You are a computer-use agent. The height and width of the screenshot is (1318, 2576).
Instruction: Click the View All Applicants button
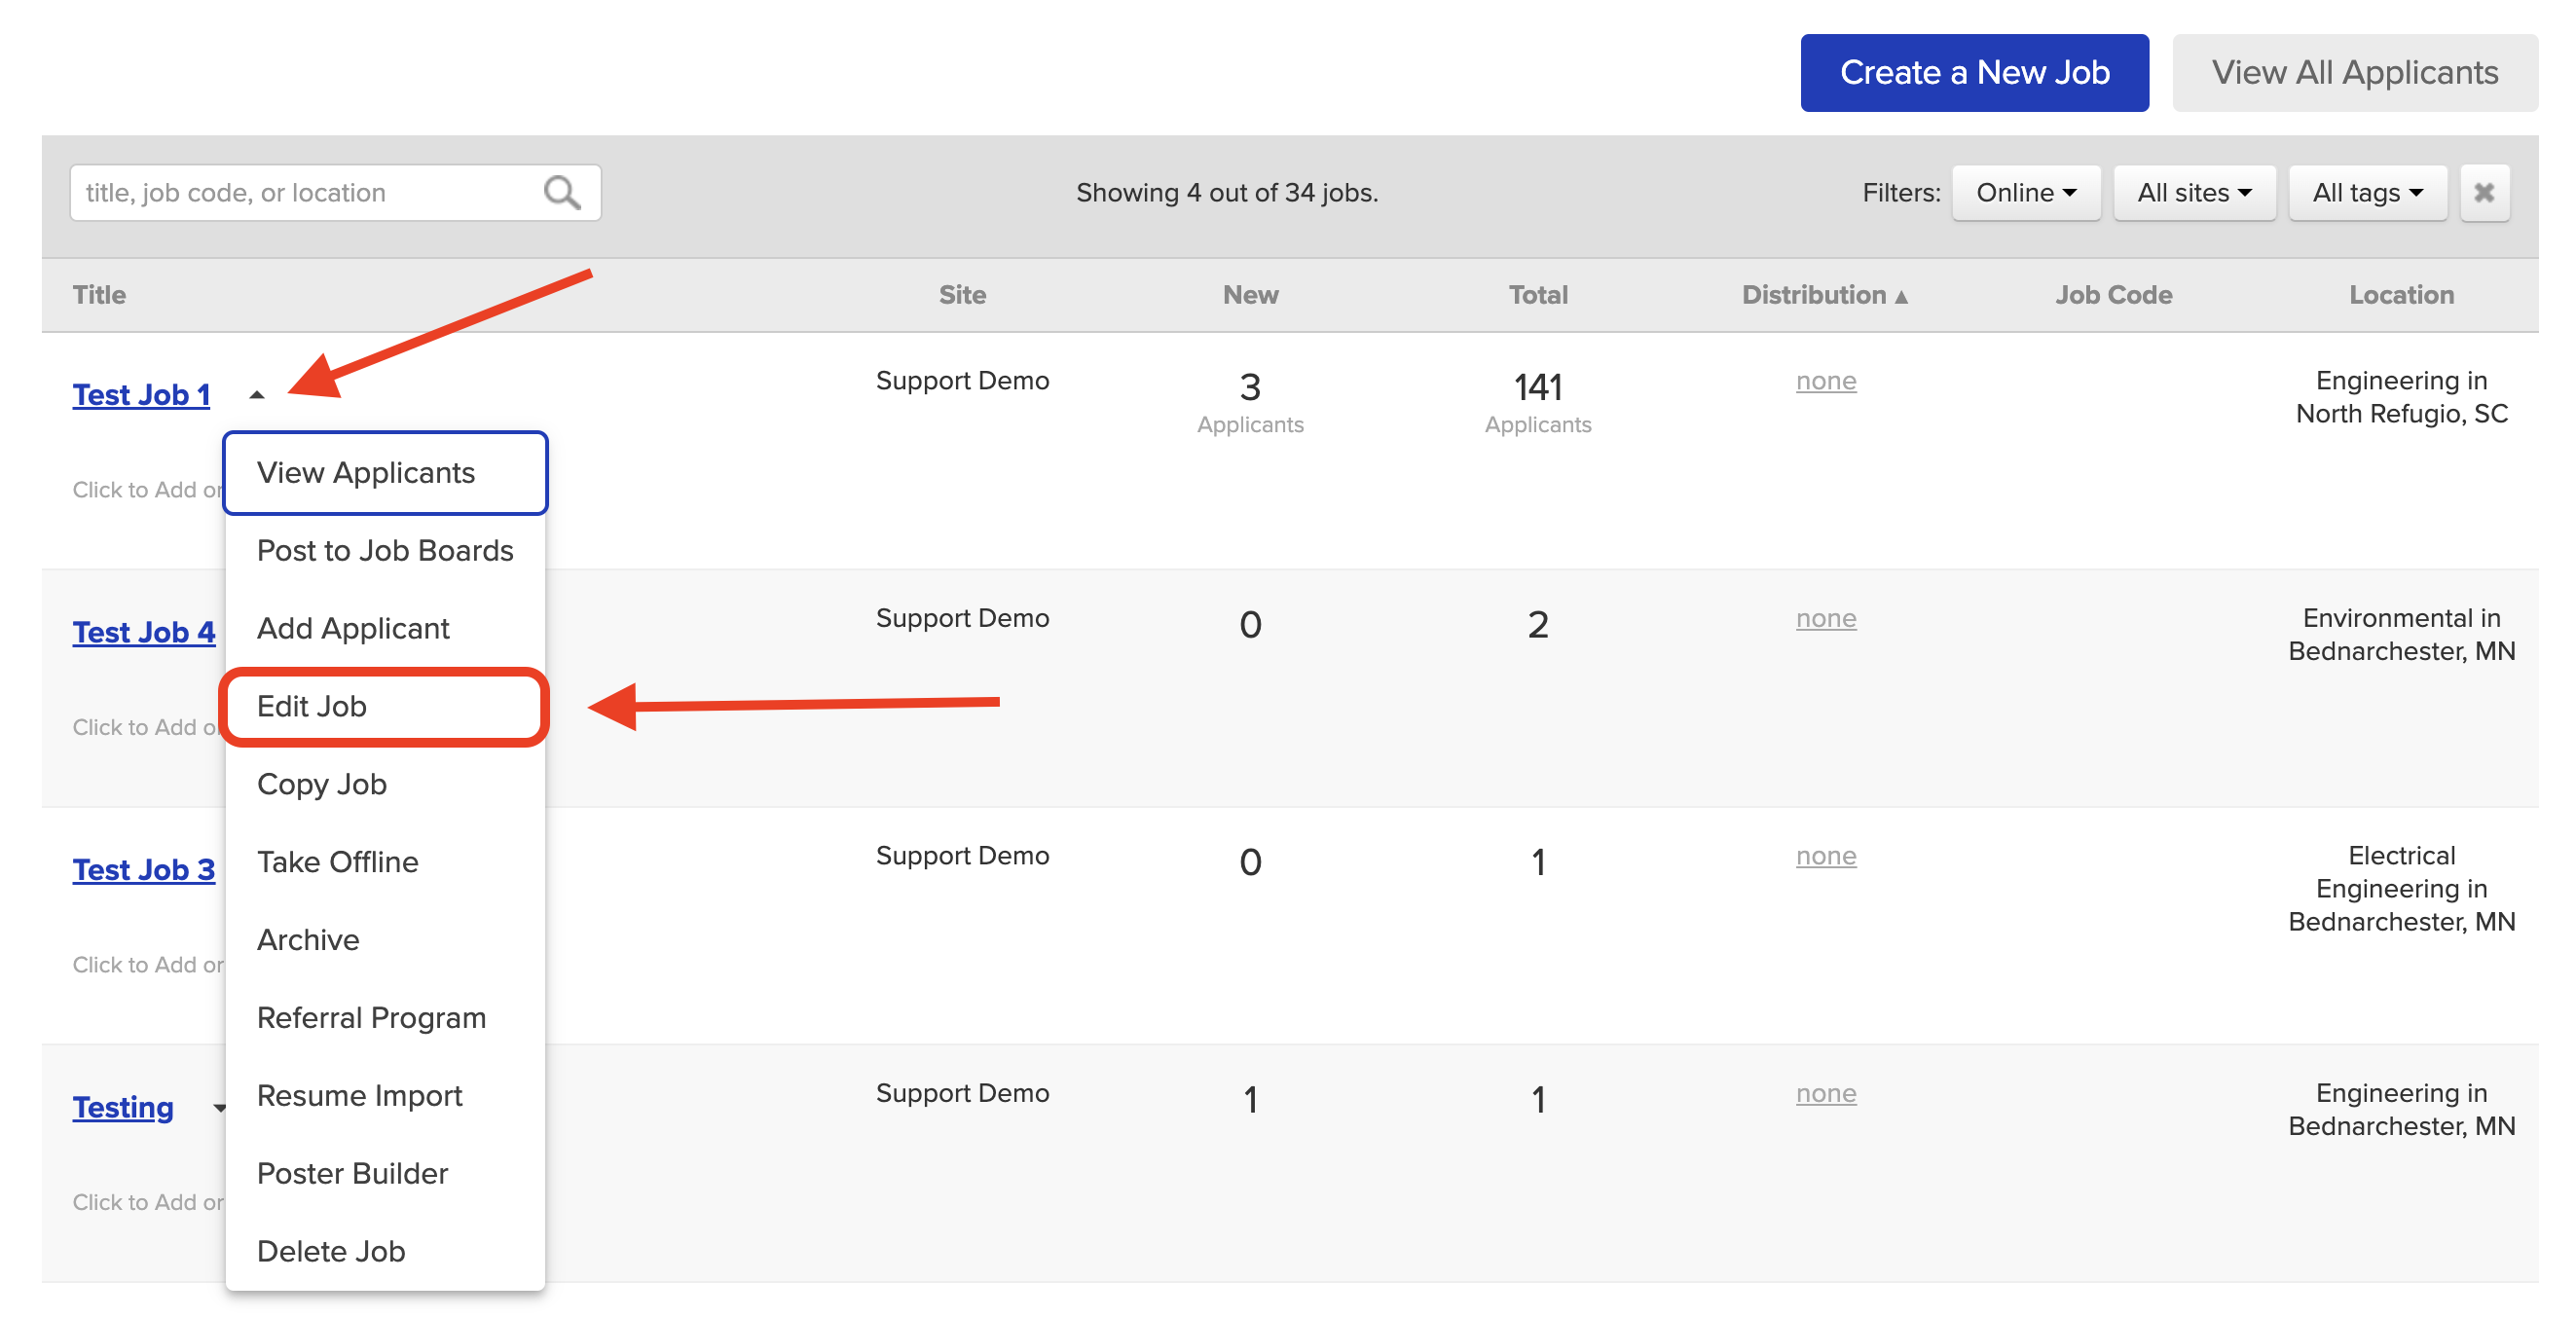[2355, 71]
